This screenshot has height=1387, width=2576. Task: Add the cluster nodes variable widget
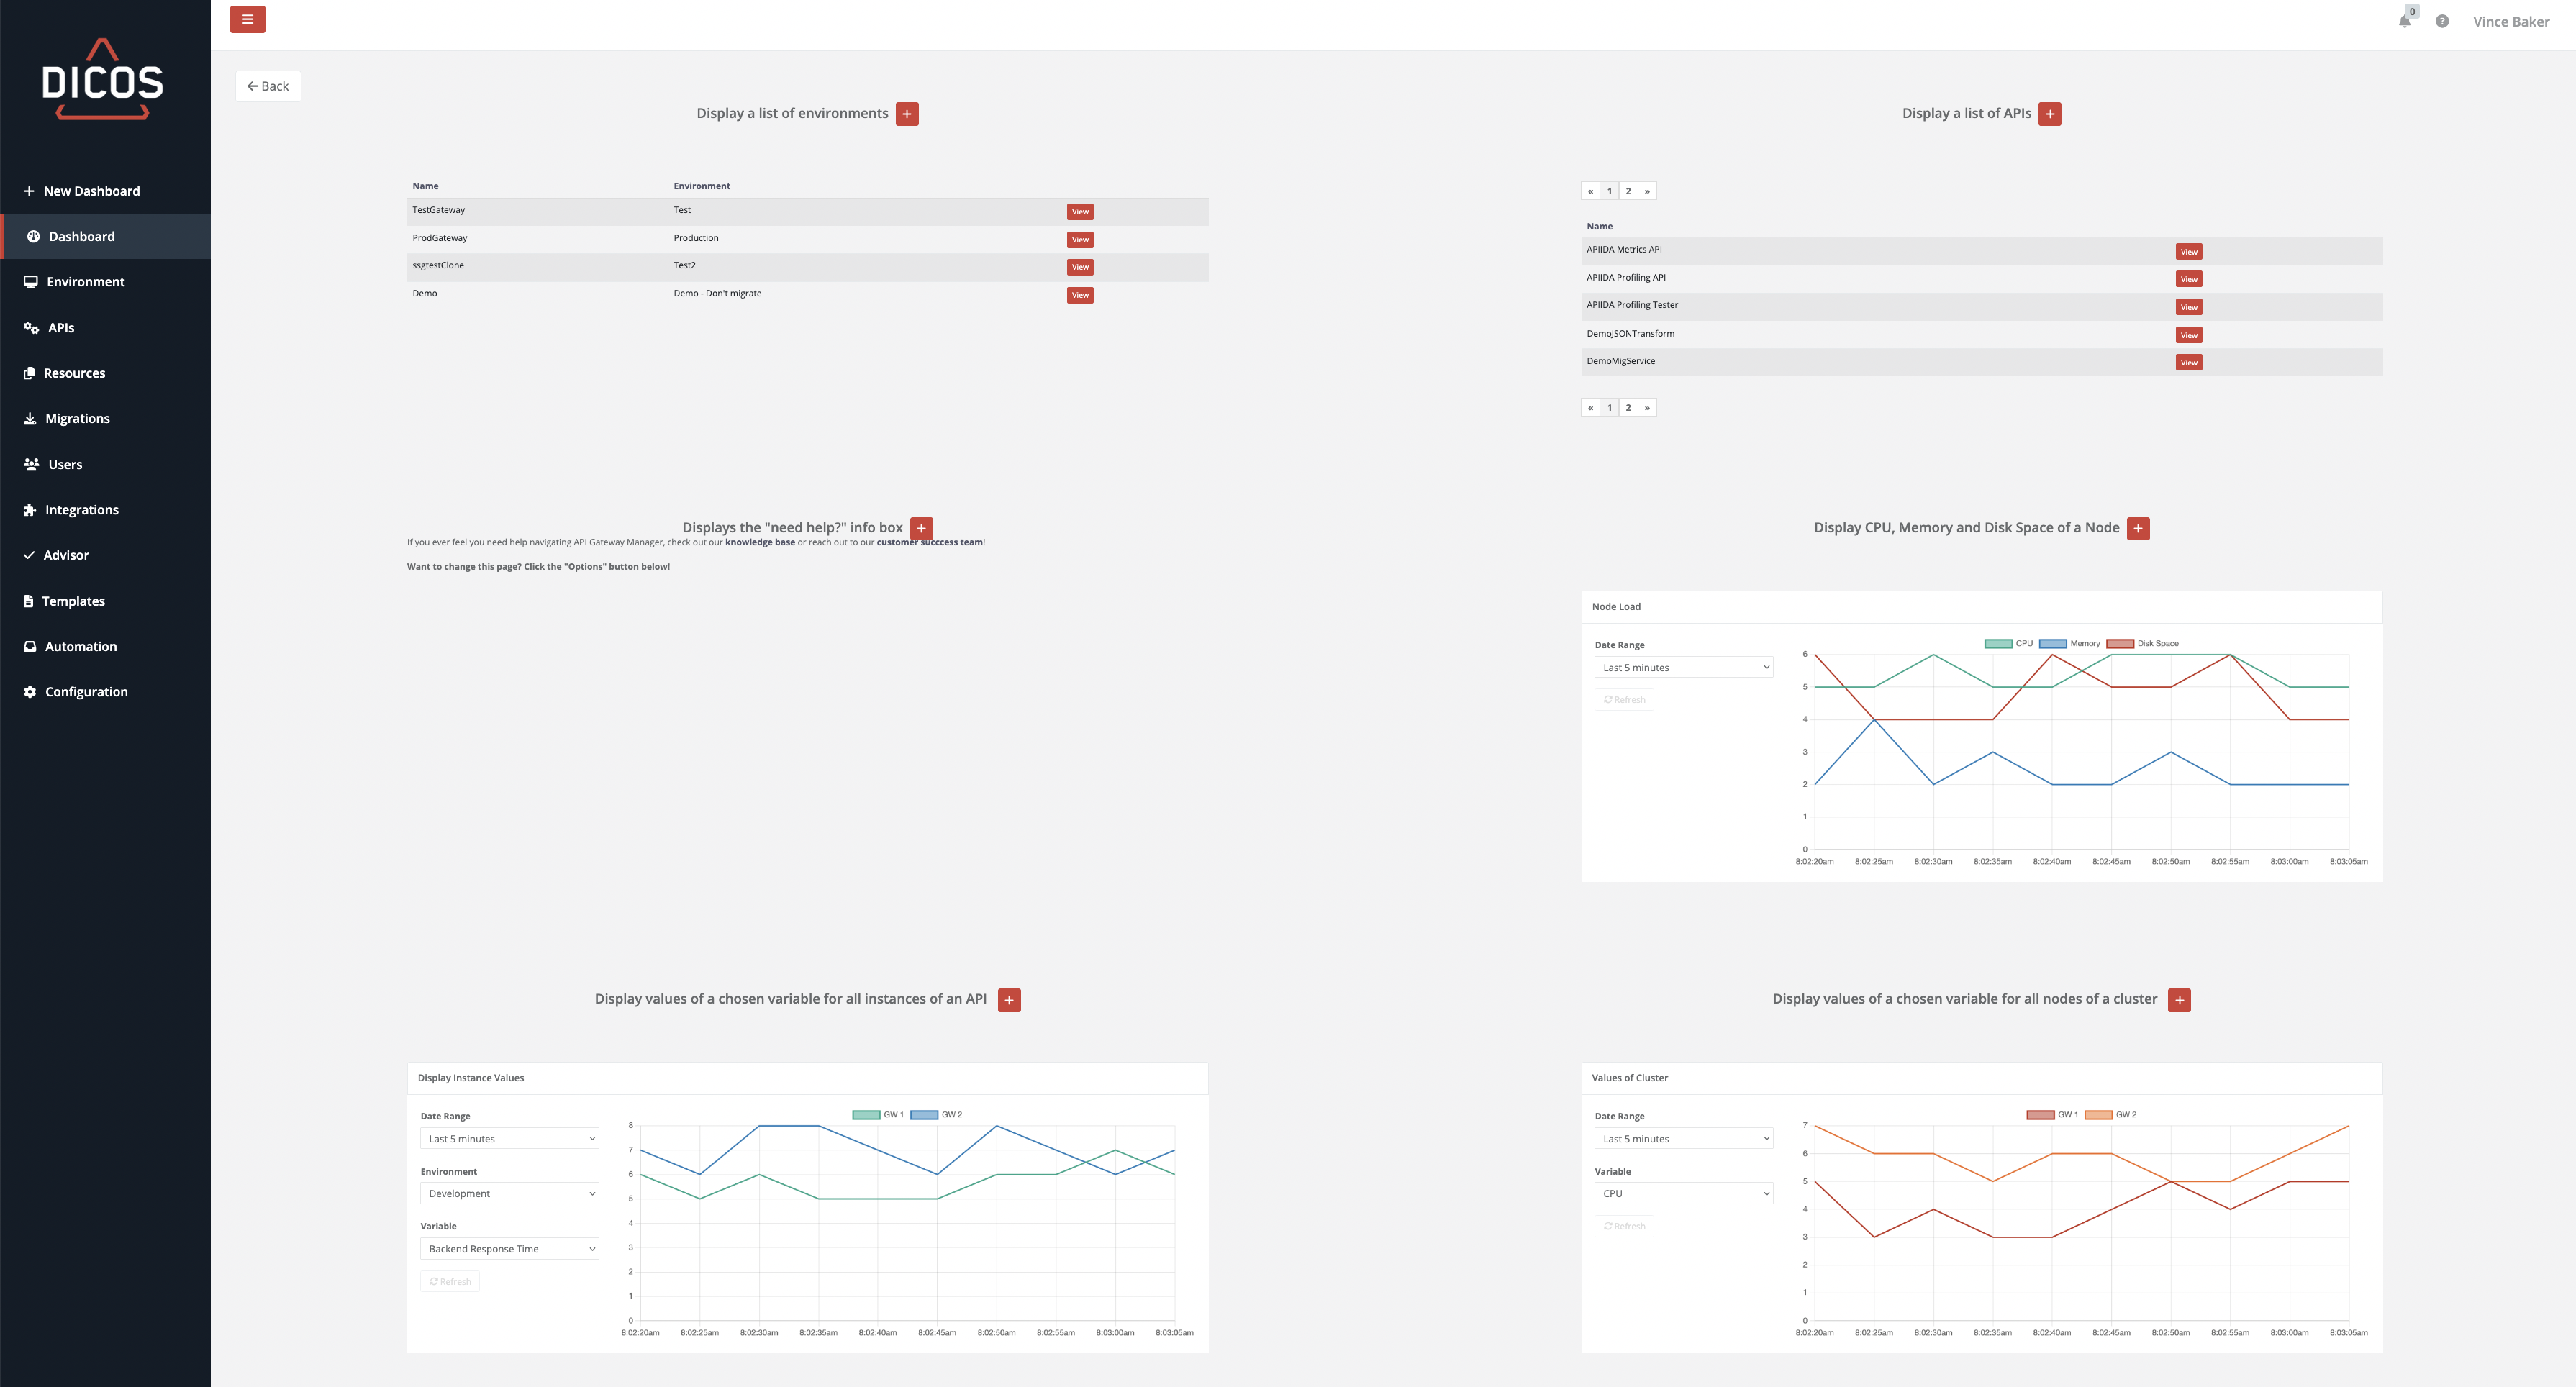(2179, 1000)
